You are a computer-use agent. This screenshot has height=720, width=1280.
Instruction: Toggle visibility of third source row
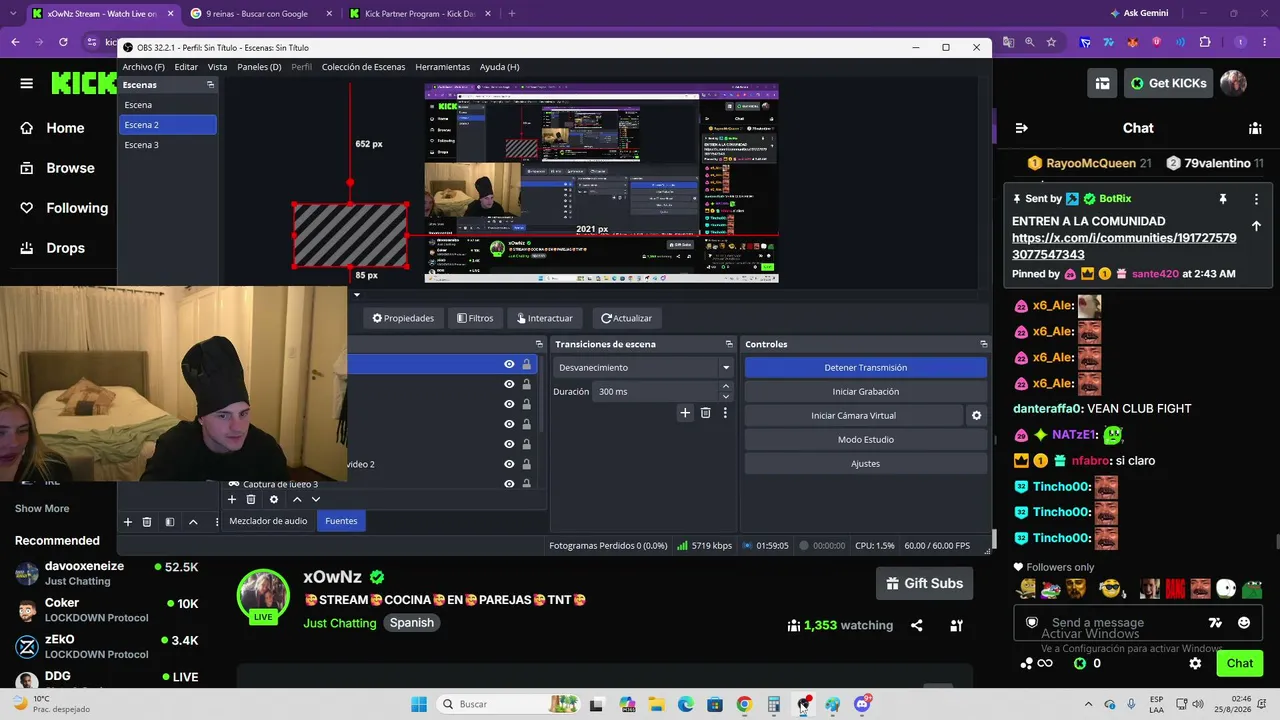(509, 404)
